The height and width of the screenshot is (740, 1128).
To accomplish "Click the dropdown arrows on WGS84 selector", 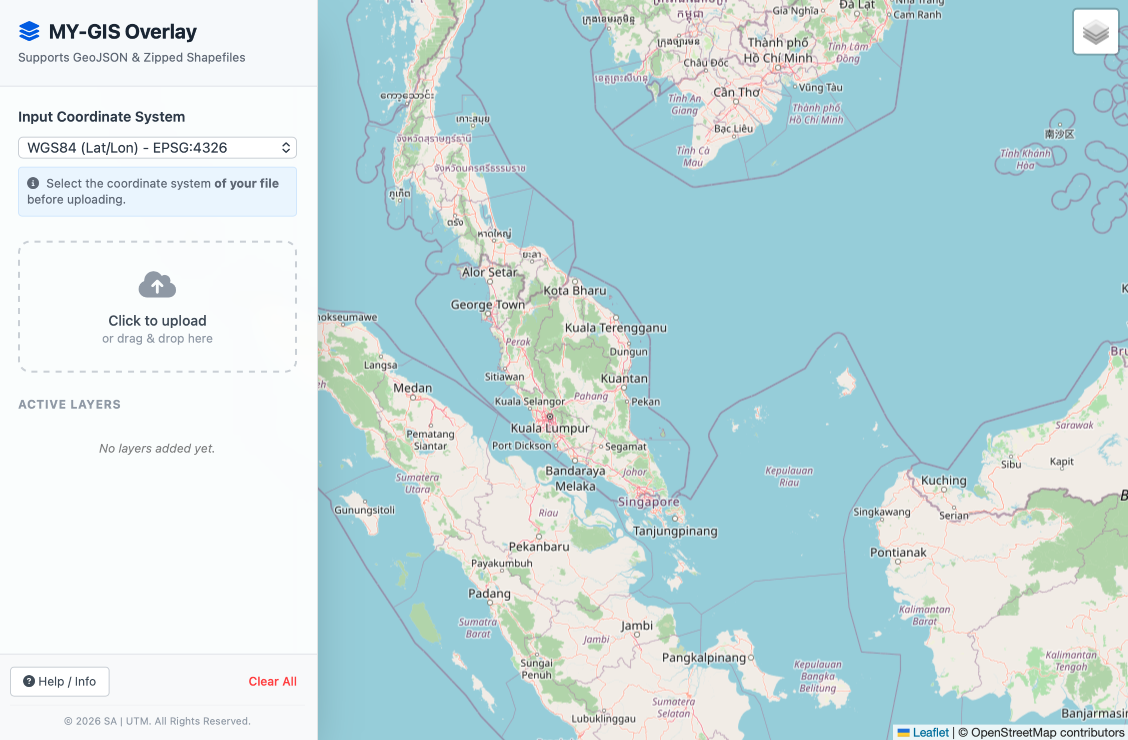I will 286,148.
